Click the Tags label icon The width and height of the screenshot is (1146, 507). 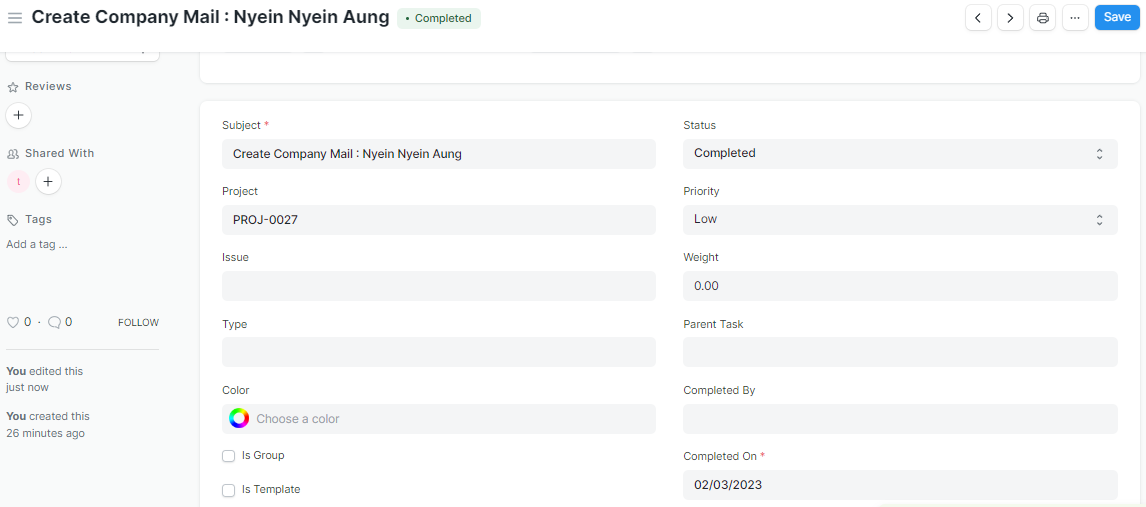(12, 220)
